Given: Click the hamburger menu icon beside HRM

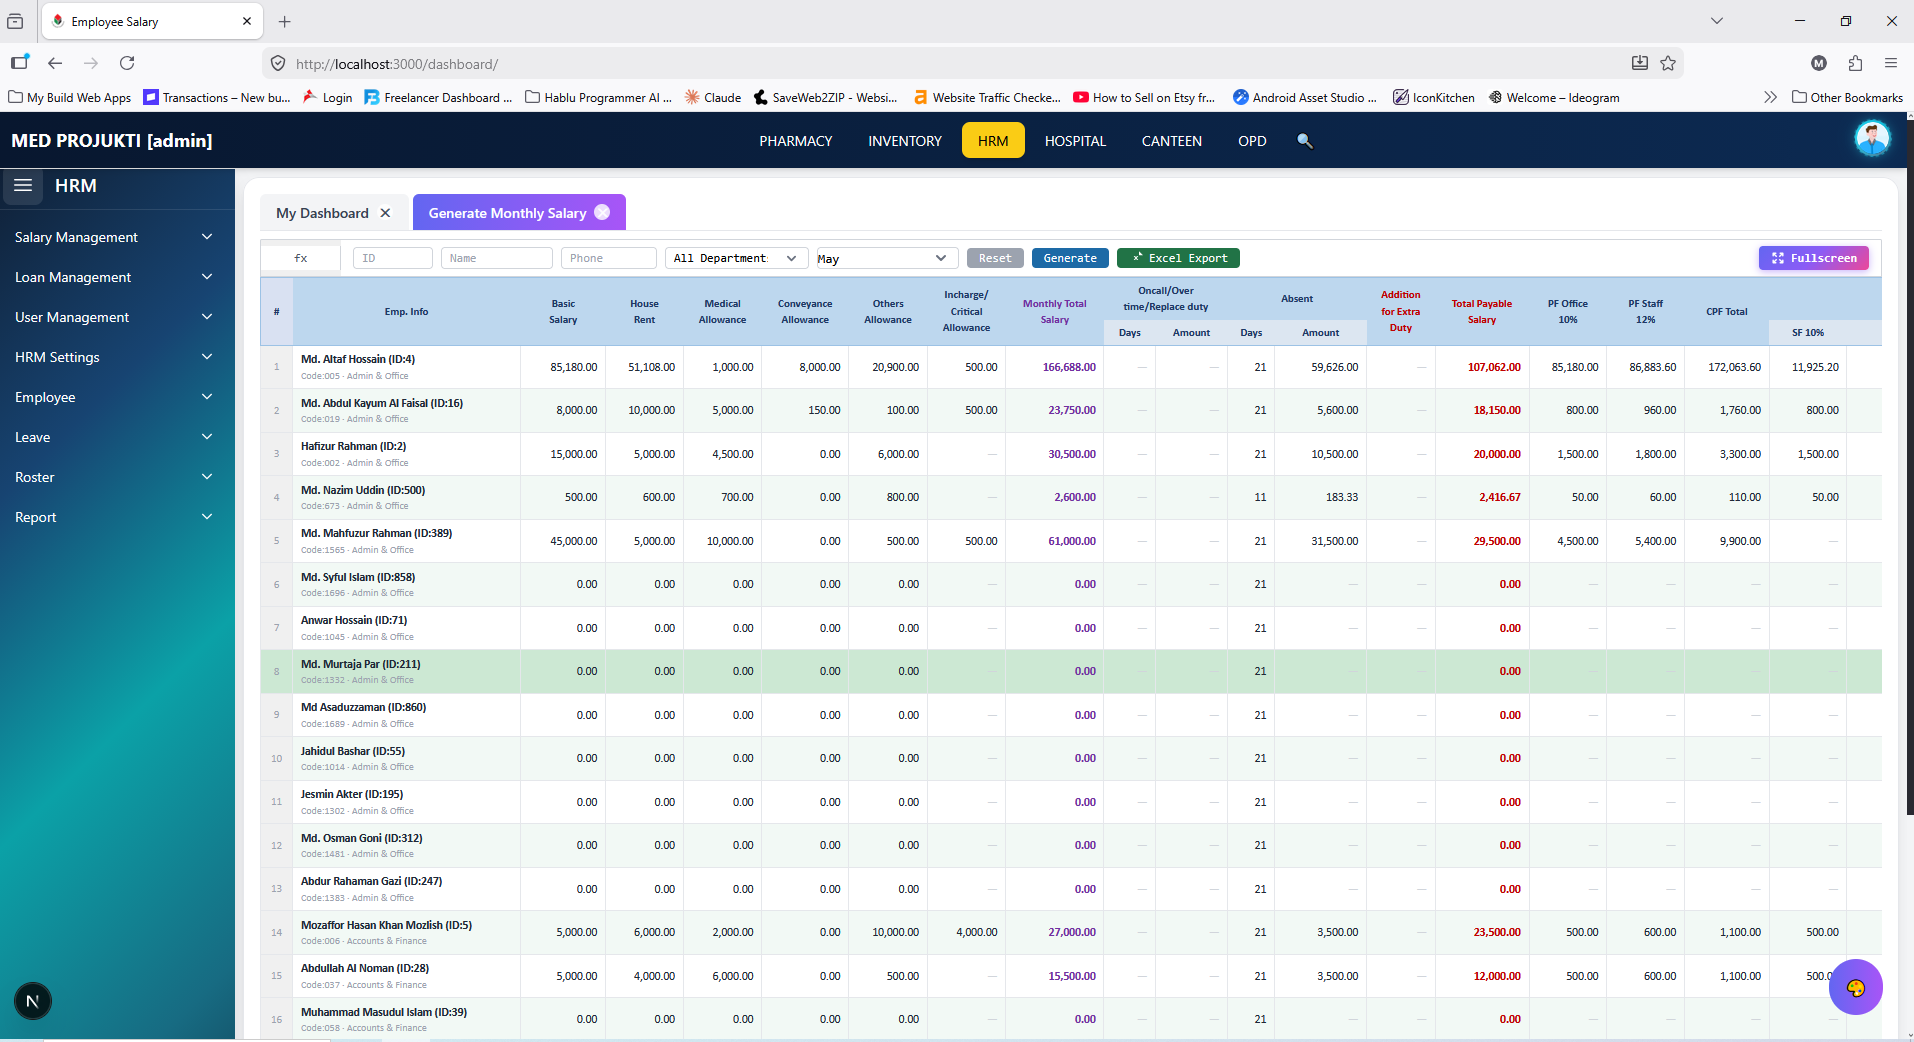Looking at the screenshot, I should [23, 186].
